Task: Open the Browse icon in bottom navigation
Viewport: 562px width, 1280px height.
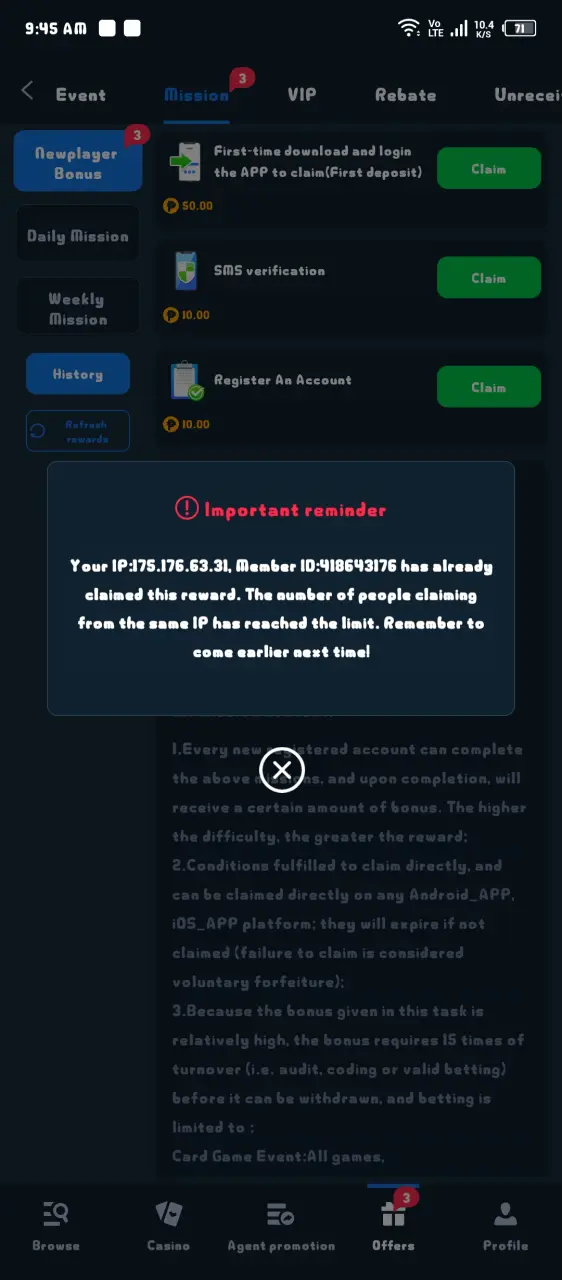Action: (x=55, y=1214)
